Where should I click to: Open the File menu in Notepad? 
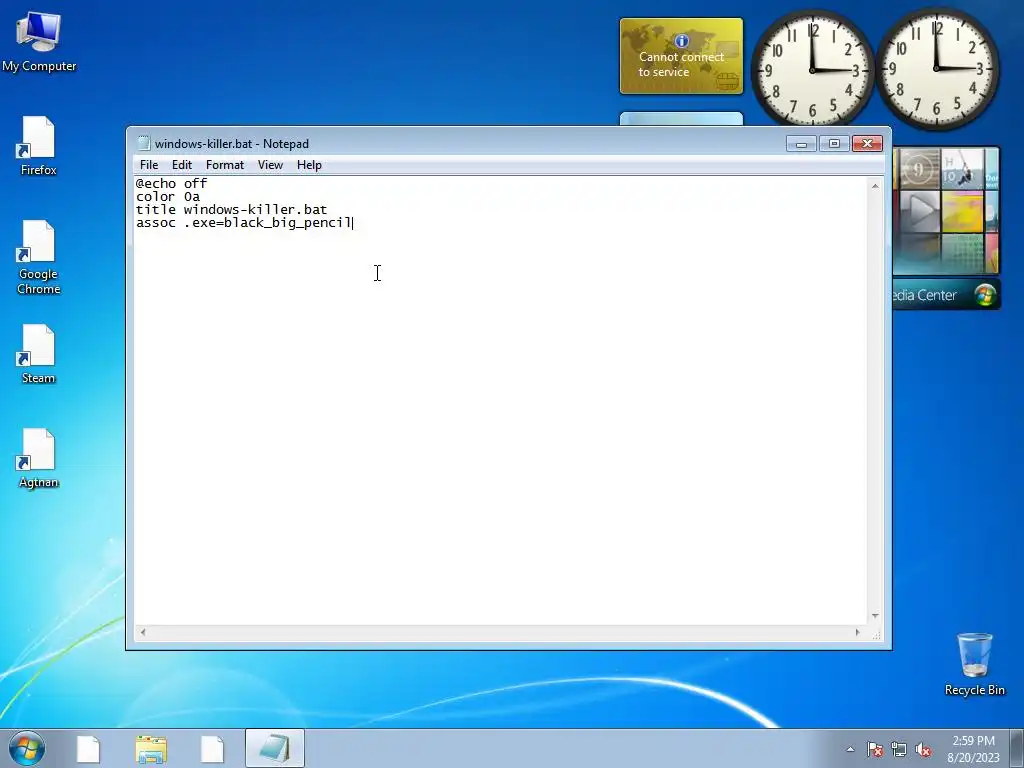(149, 165)
